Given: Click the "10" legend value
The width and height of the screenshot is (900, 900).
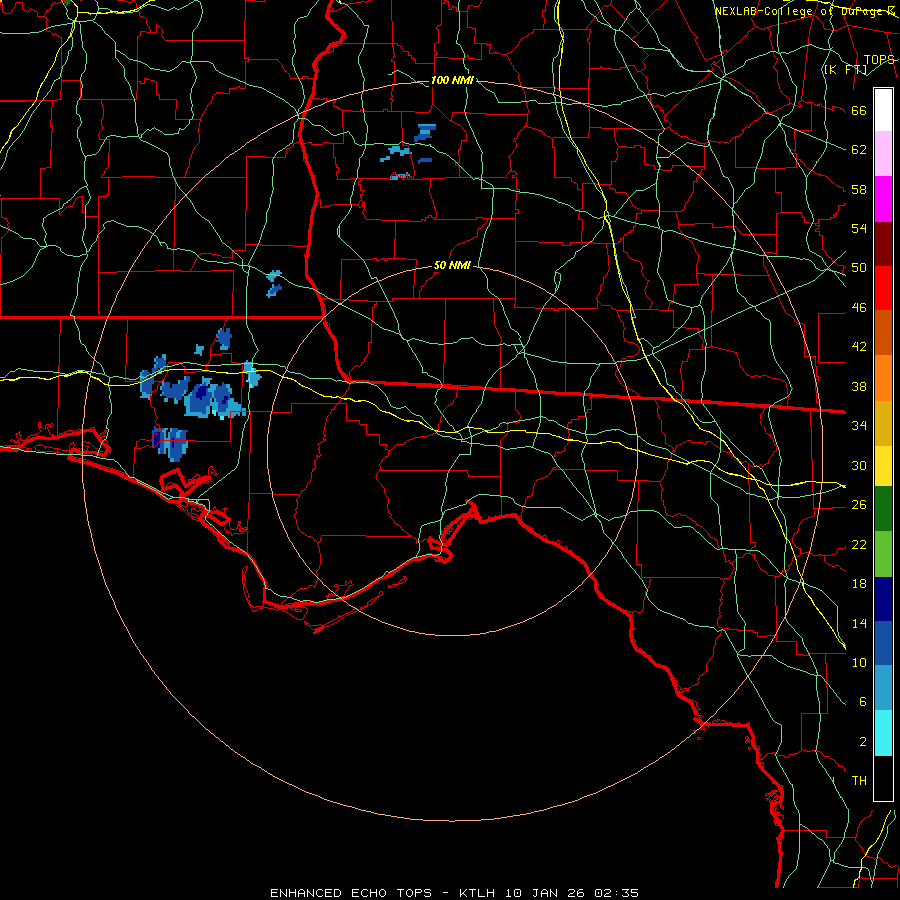Looking at the screenshot, I should pos(859,663).
